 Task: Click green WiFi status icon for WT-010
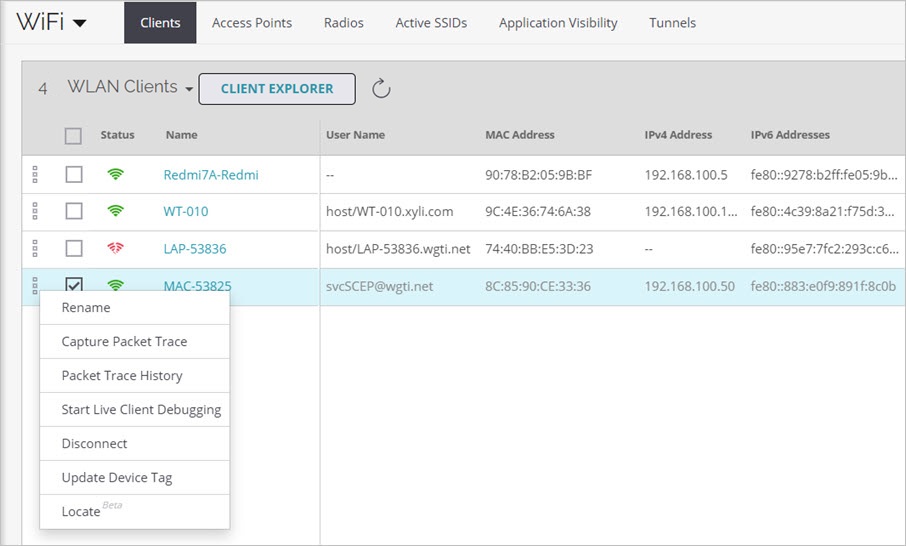tap(116, 211)
